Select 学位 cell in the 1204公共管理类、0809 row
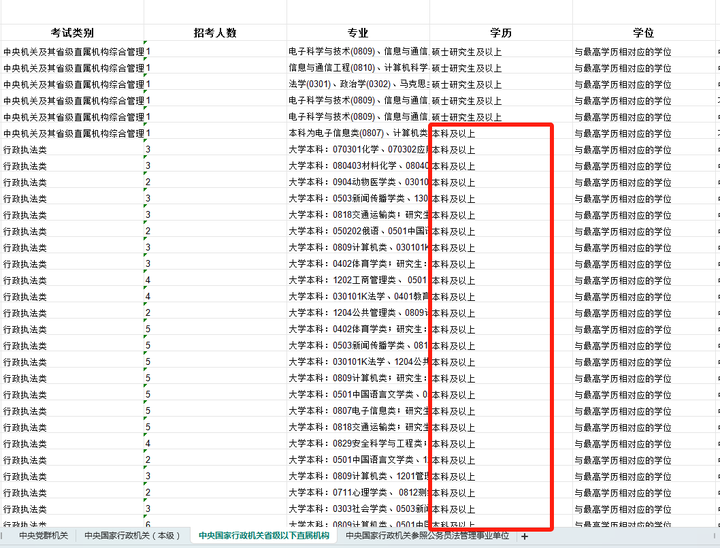This screenshot has height=548, width=720. point(643,313)
